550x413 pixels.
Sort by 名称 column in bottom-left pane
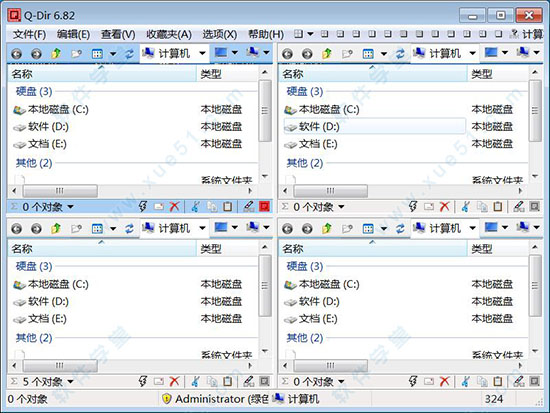(102, 249)
